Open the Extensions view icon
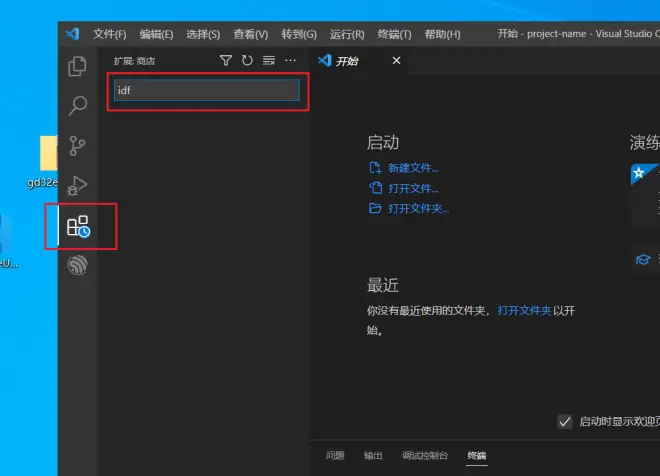 (x=78, y=226)
